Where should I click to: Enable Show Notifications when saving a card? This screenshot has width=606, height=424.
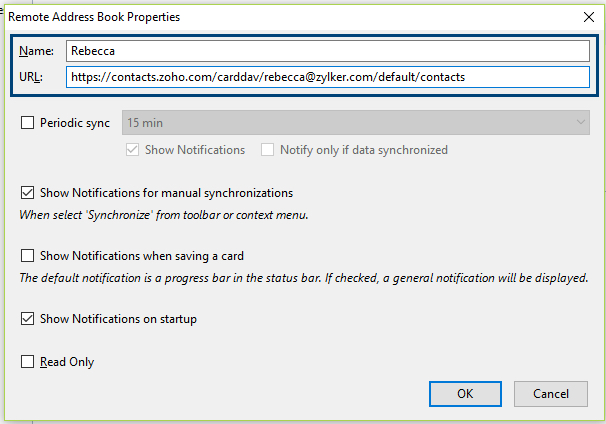pyautogui.click(x=28, y=256)
